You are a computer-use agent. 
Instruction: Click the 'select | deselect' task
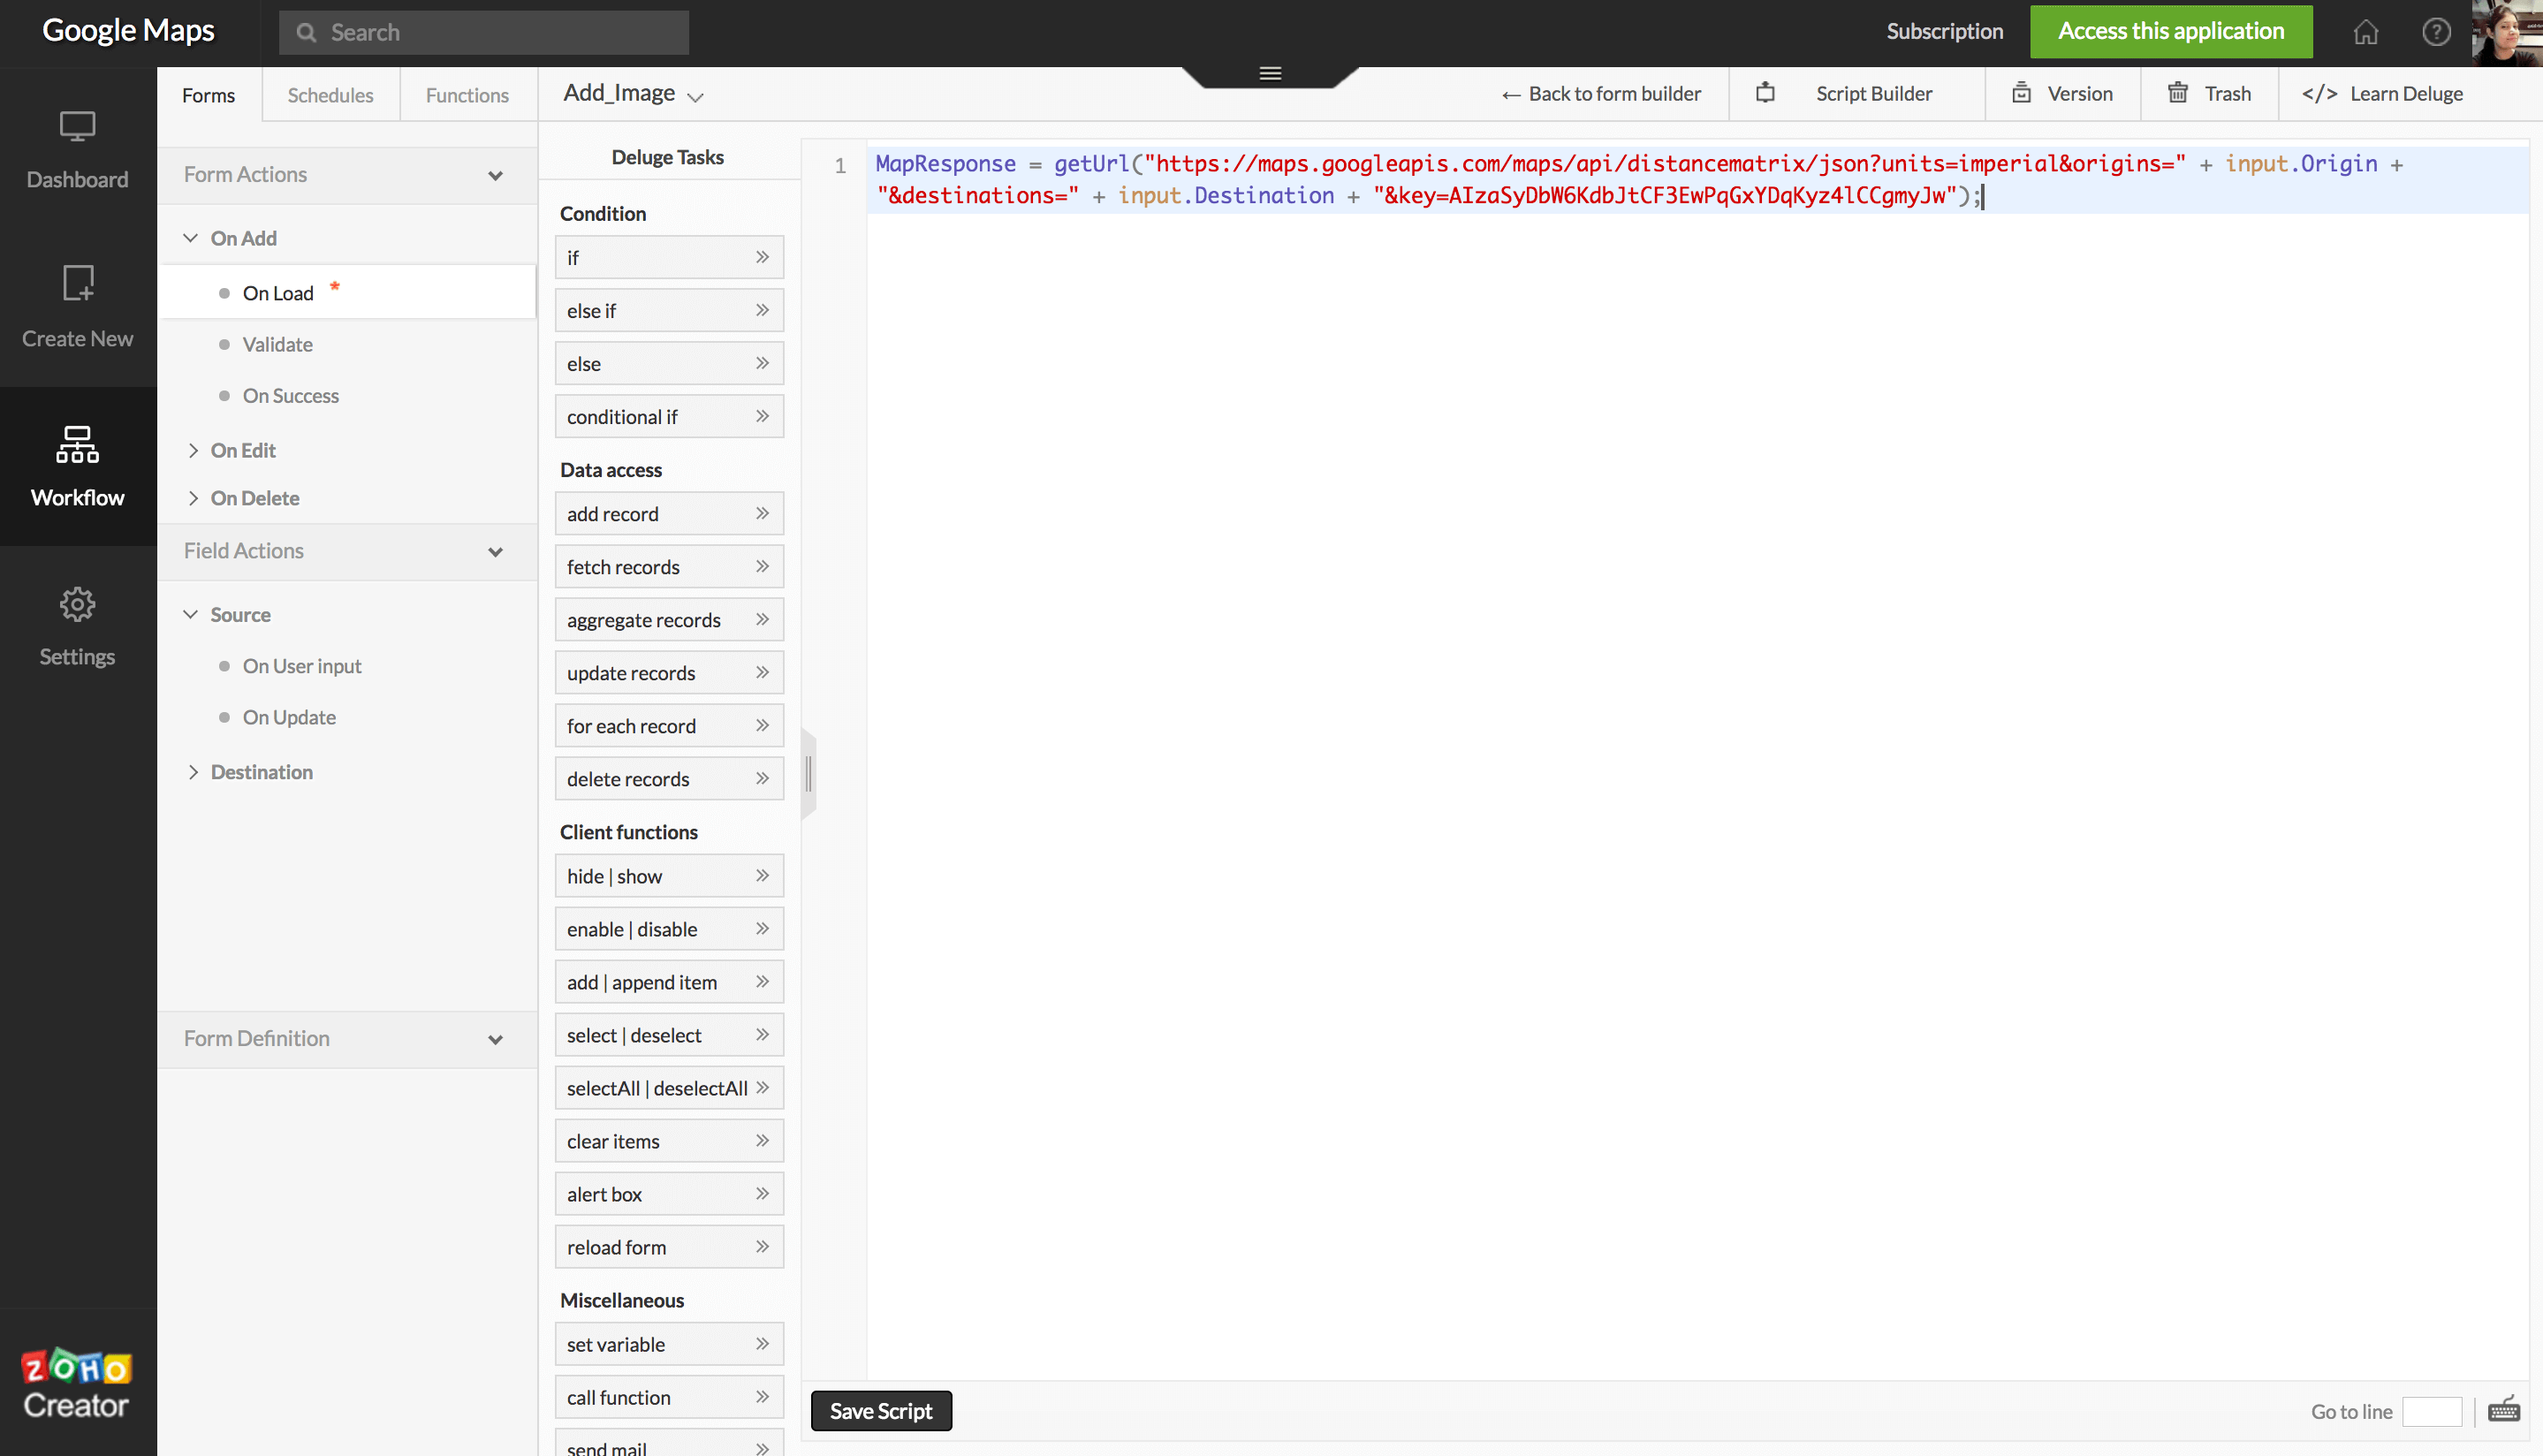click(x=669, y=1034)
